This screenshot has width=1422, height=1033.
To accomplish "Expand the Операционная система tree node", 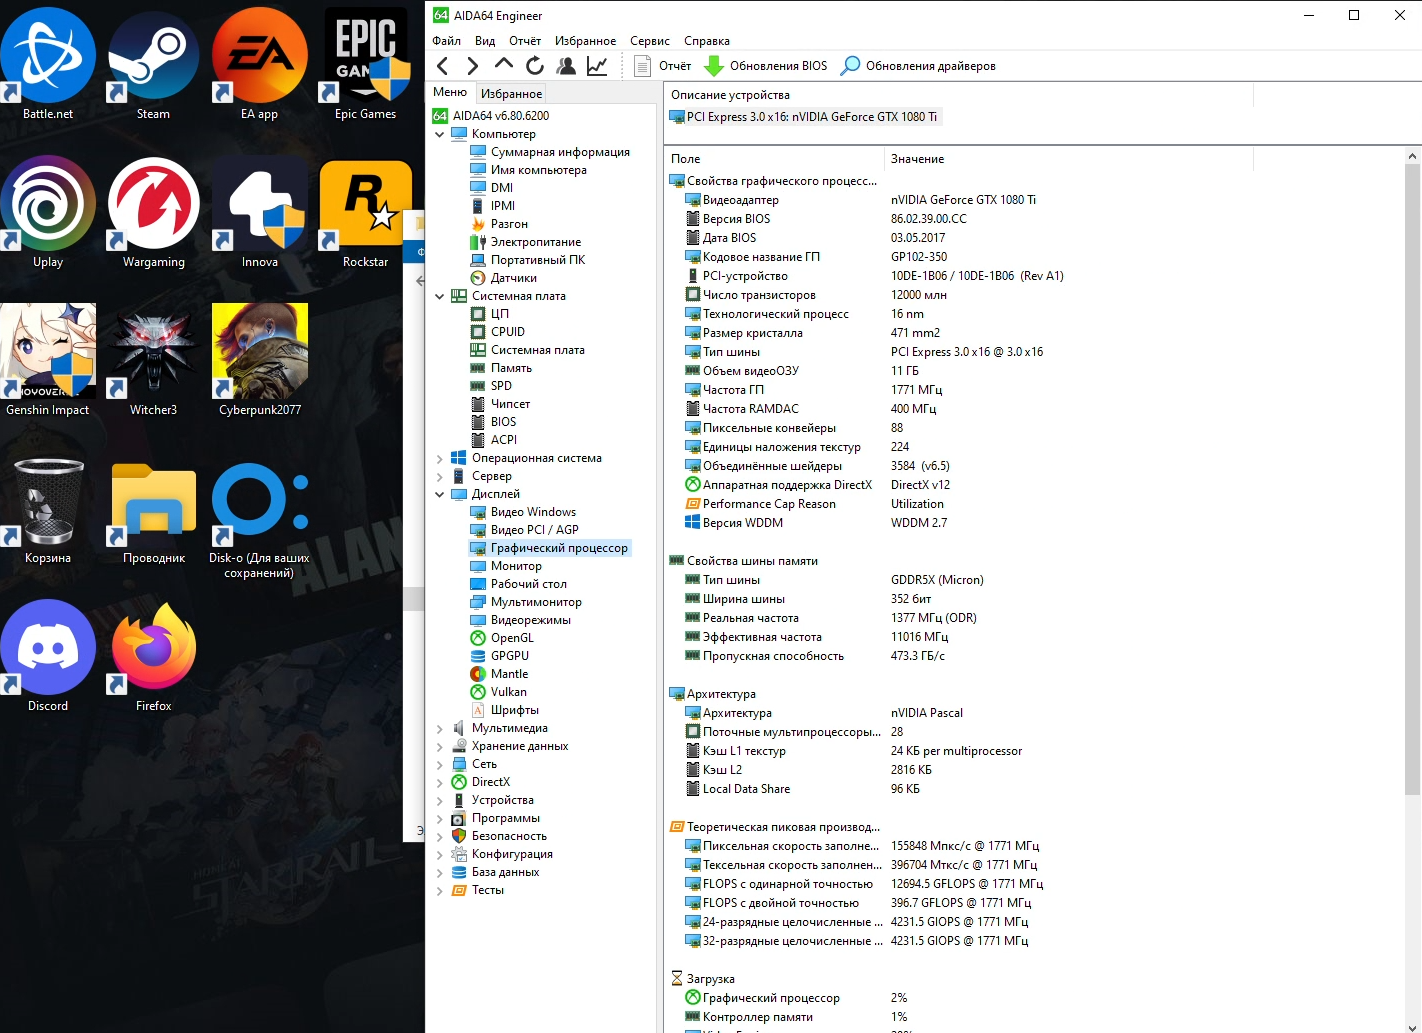I will 439,458.
